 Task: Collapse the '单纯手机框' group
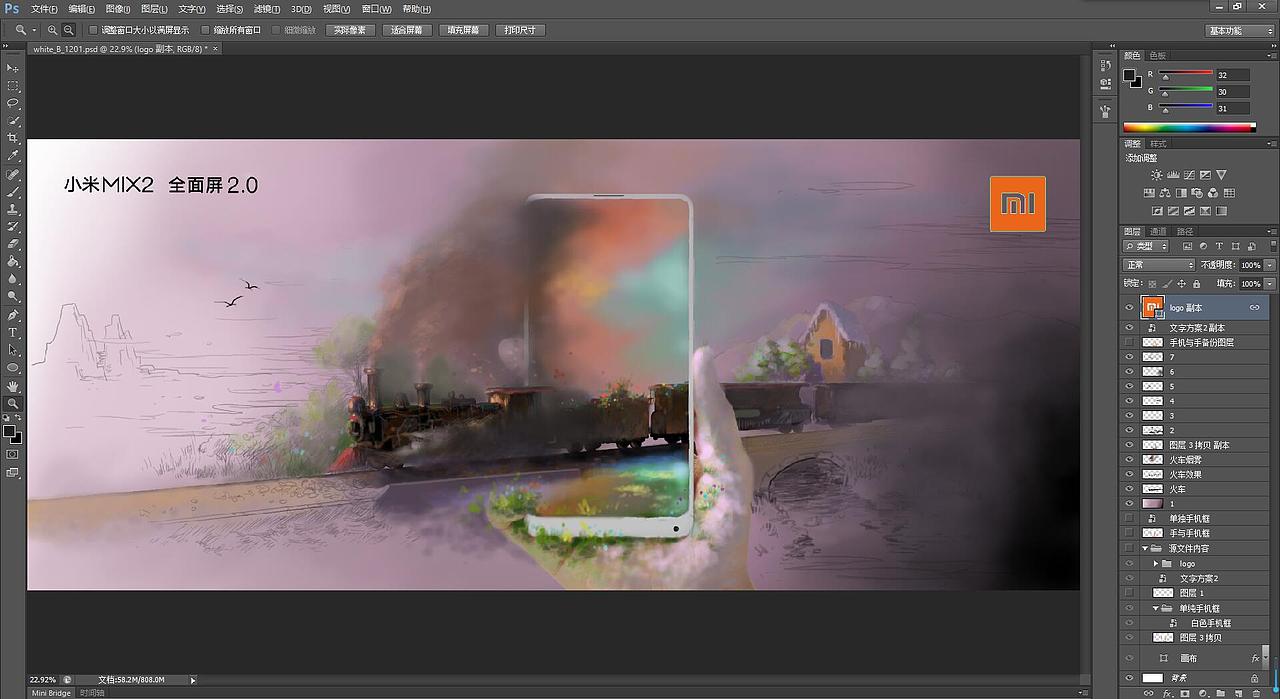click(x=1156, y=608)
